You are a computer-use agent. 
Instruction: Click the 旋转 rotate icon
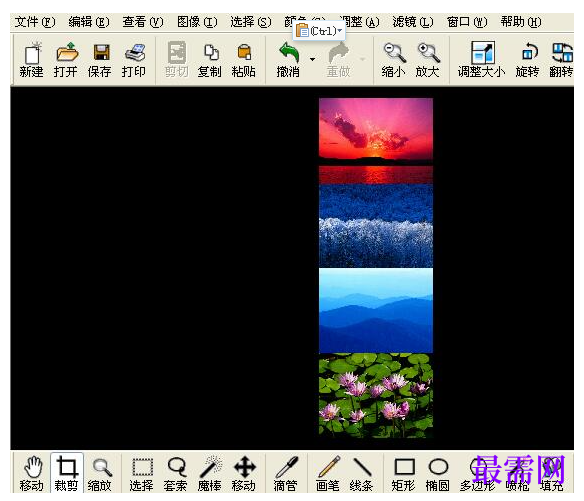(528, 60)
